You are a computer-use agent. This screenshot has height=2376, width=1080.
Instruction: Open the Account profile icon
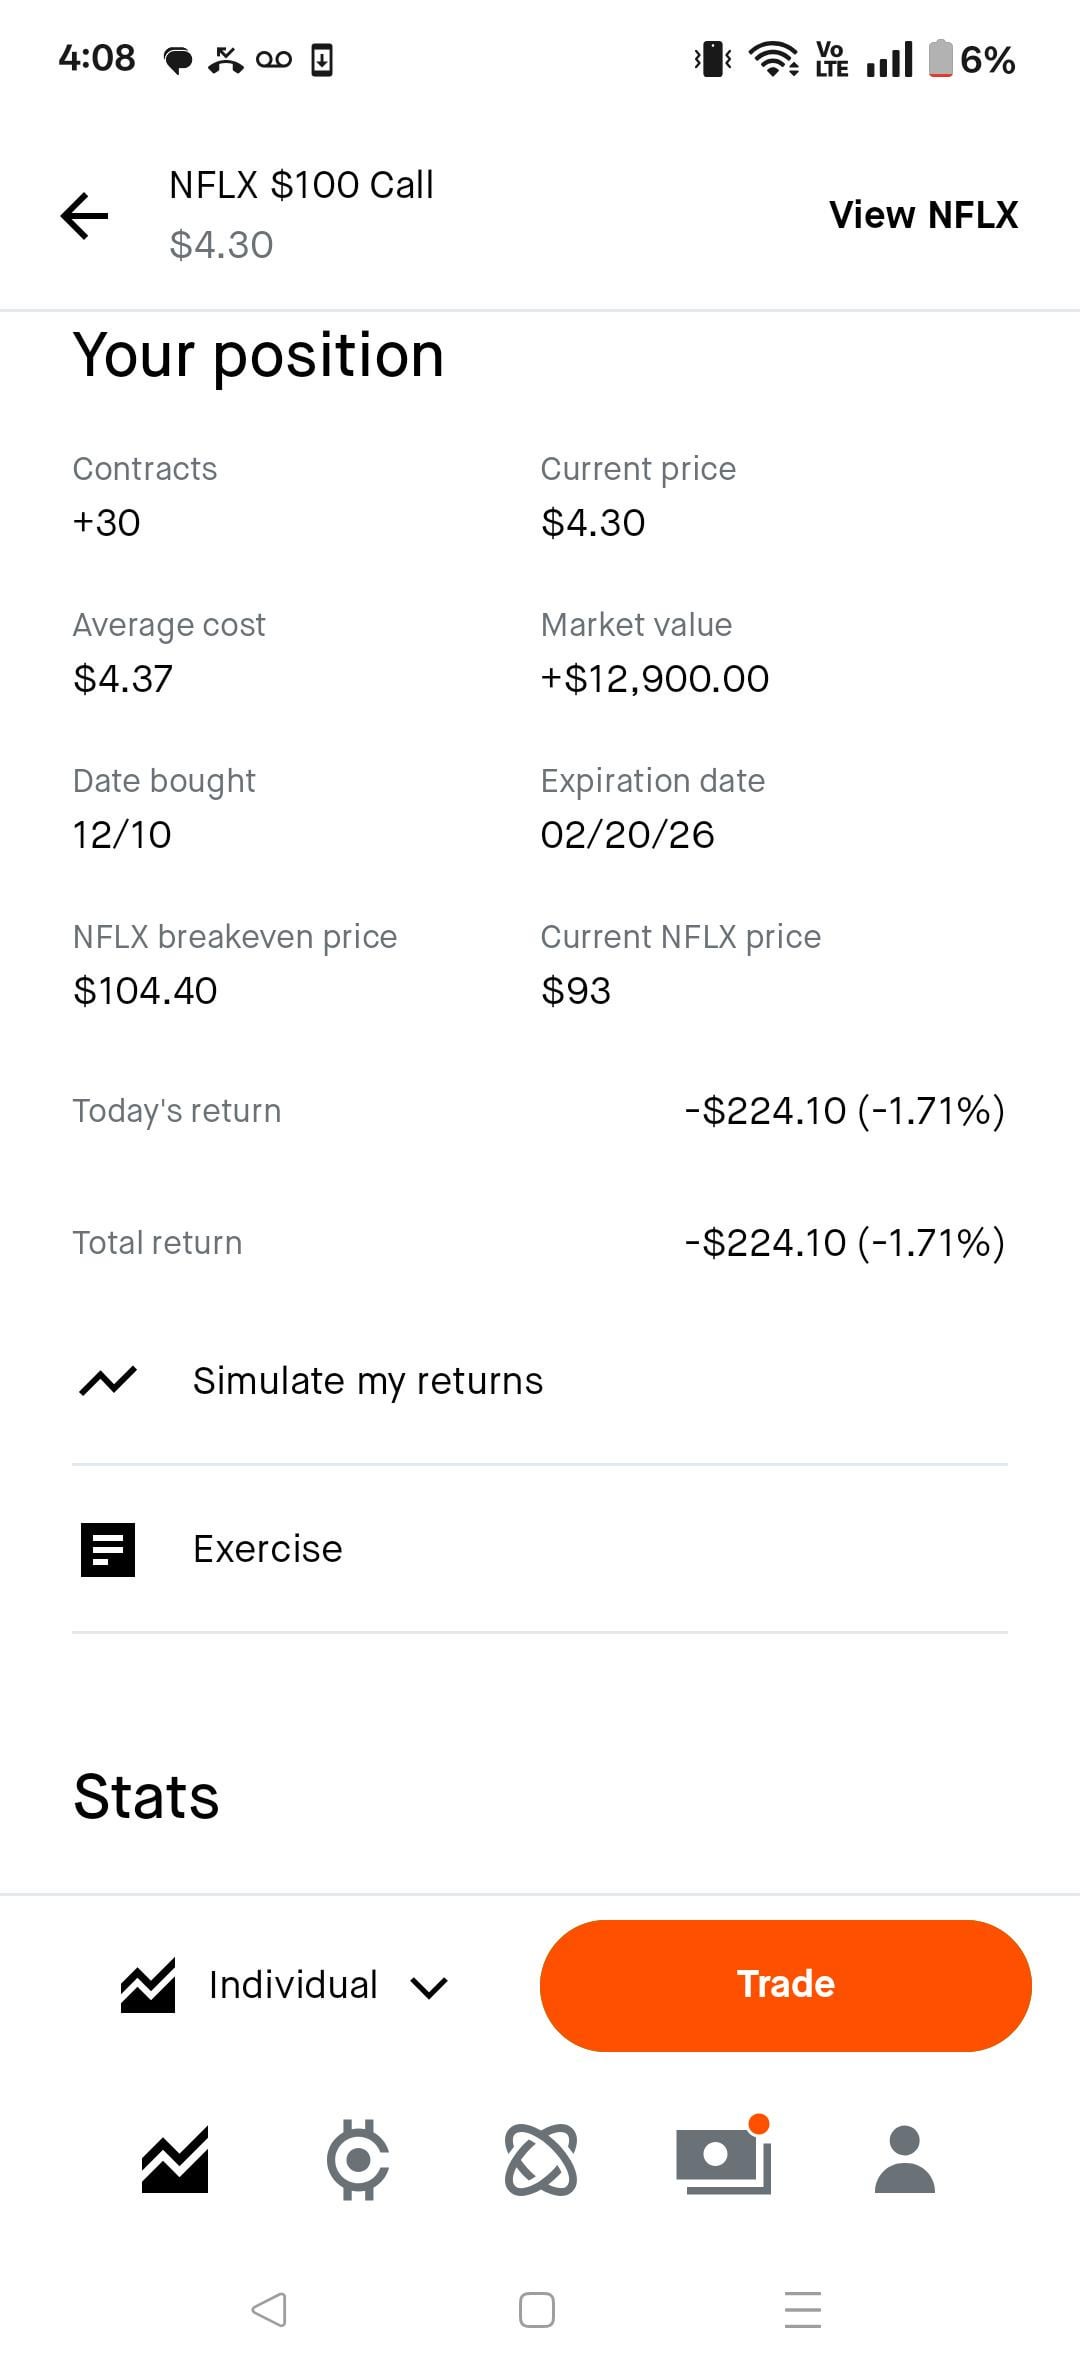tap(904, 2160)
